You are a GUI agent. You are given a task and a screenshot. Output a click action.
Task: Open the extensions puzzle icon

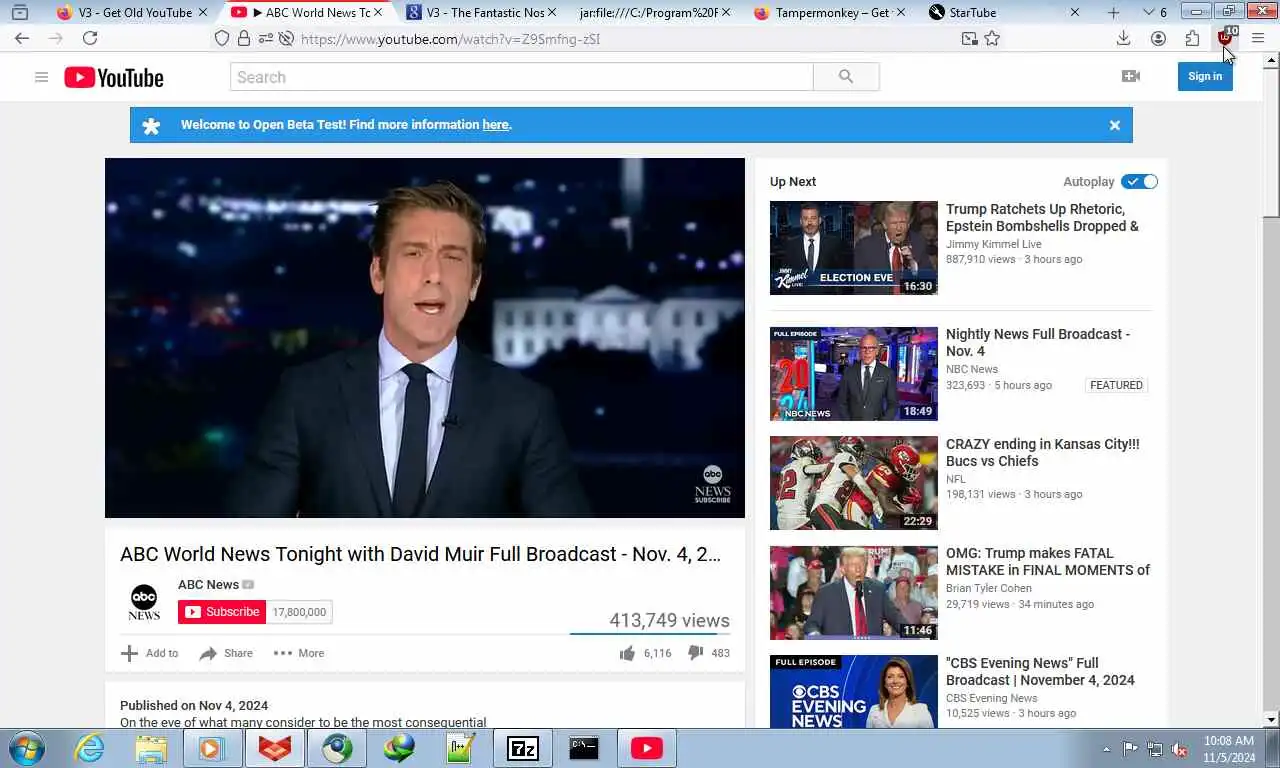(x=1192, y=38)
